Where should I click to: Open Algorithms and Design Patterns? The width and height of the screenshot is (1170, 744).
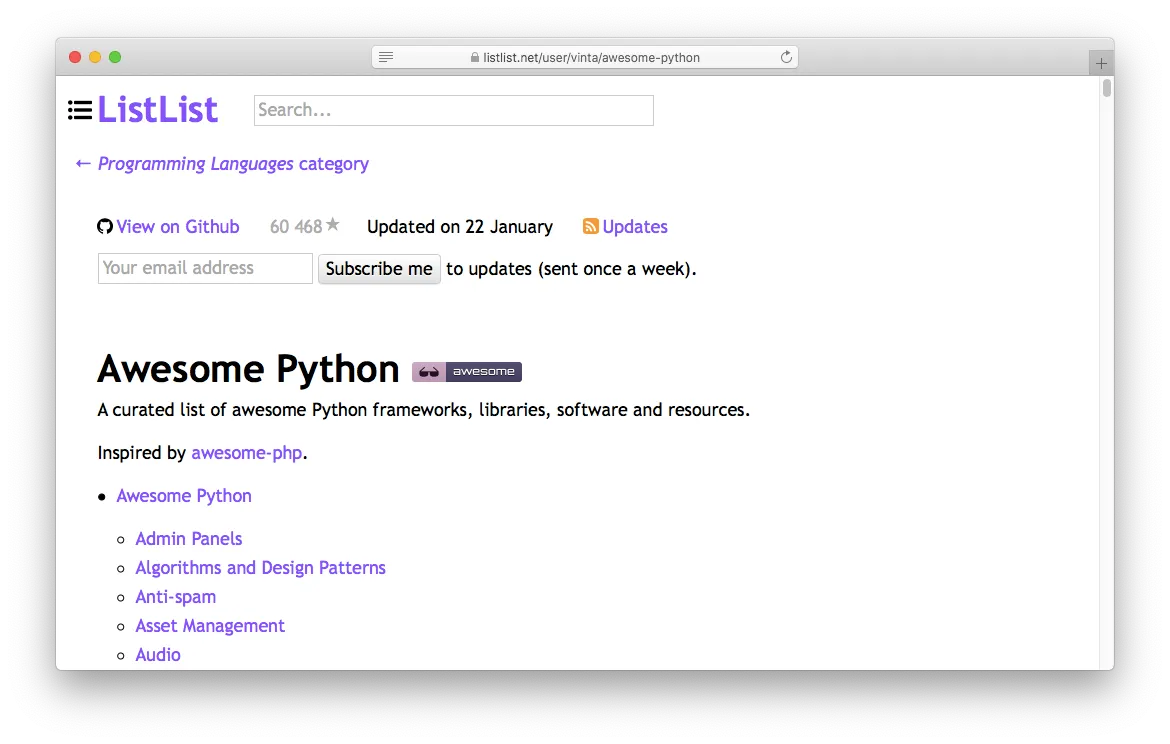[260, 567]
